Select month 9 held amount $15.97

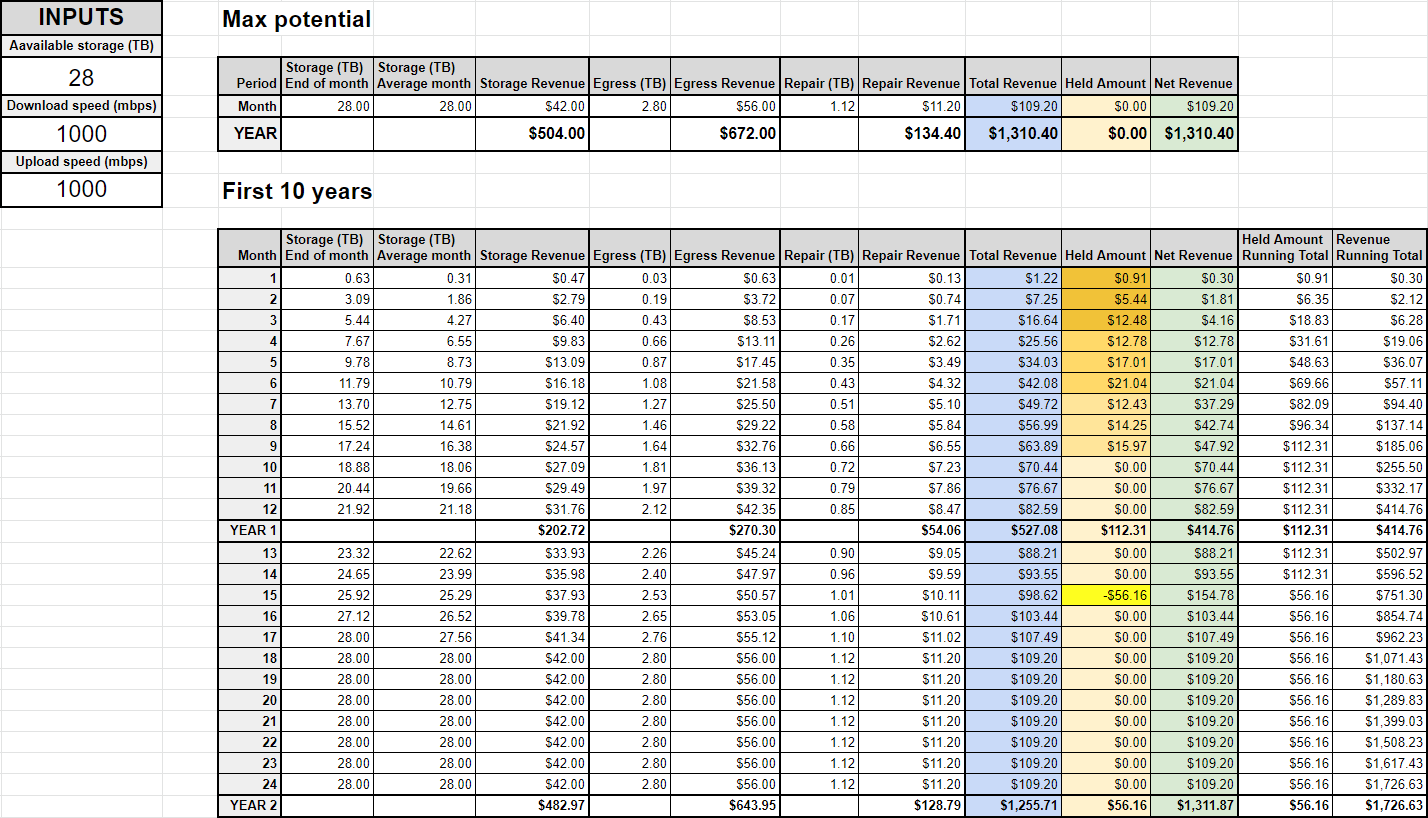click(x=1105, y=446)
